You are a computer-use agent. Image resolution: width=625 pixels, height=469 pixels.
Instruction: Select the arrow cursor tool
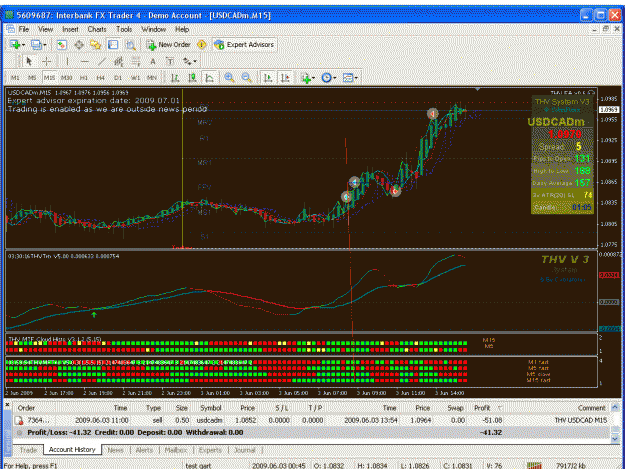click(29, 61)
